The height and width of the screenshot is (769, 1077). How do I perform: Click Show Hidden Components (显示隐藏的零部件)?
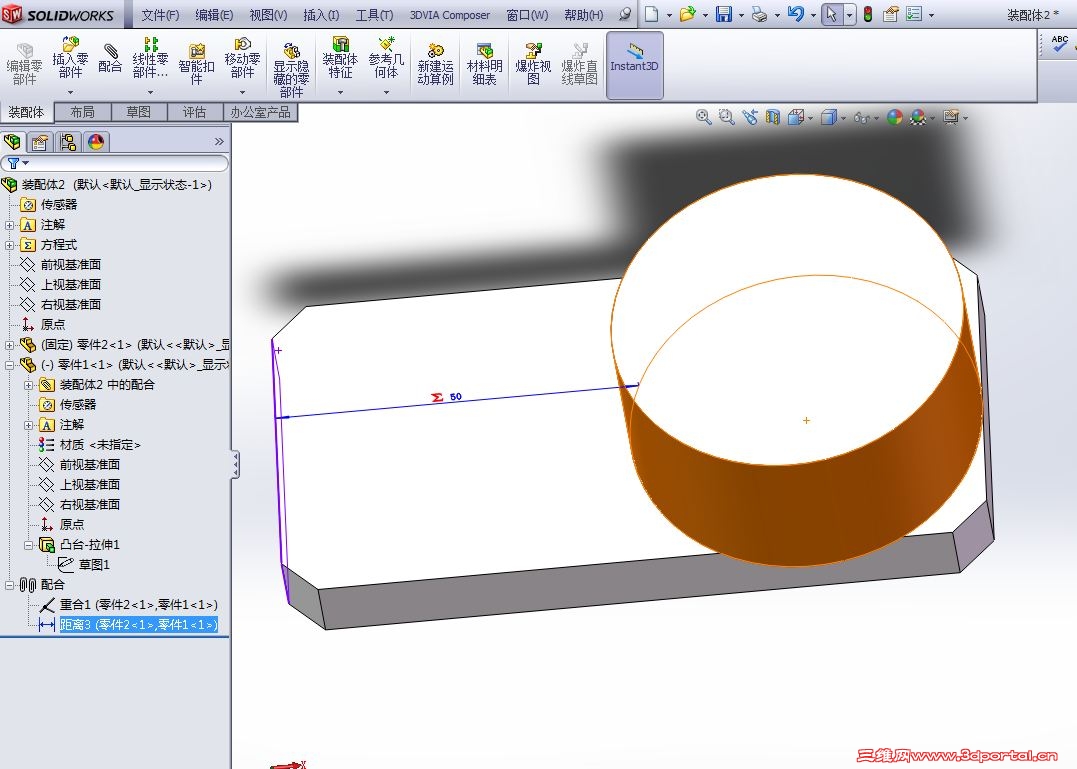291,69
